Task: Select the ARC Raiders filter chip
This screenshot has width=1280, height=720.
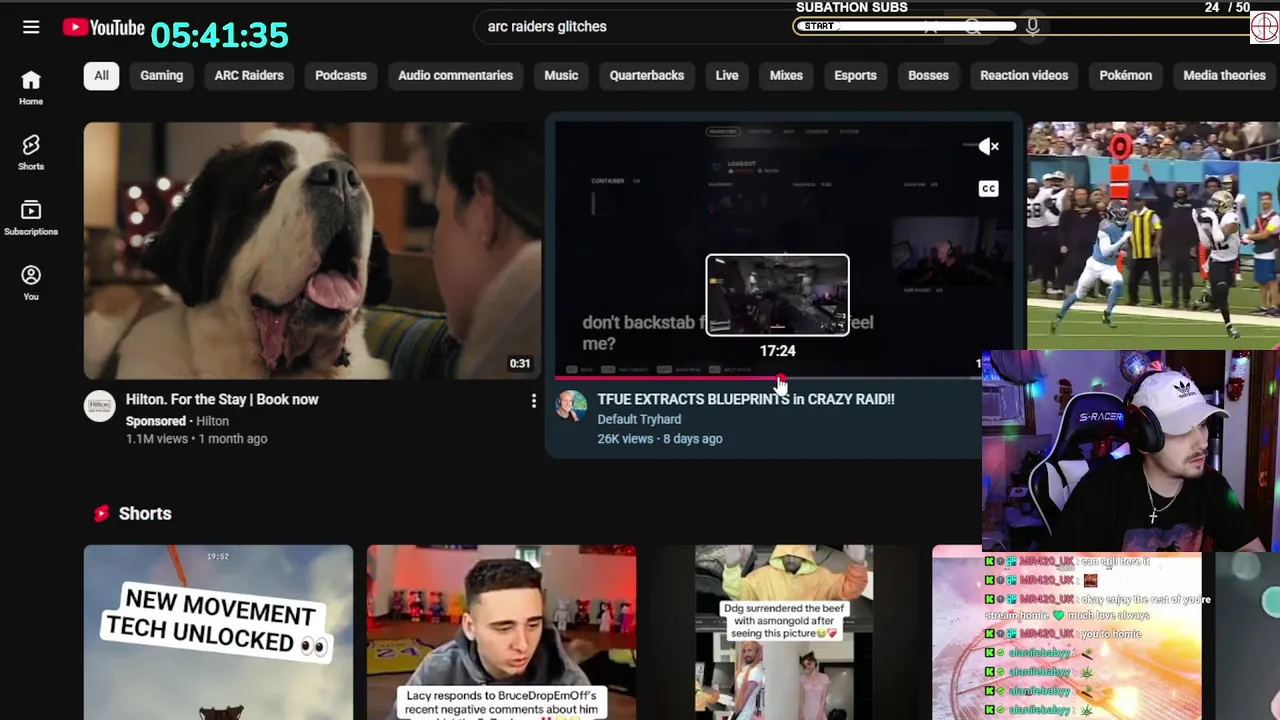Action: 249,75
